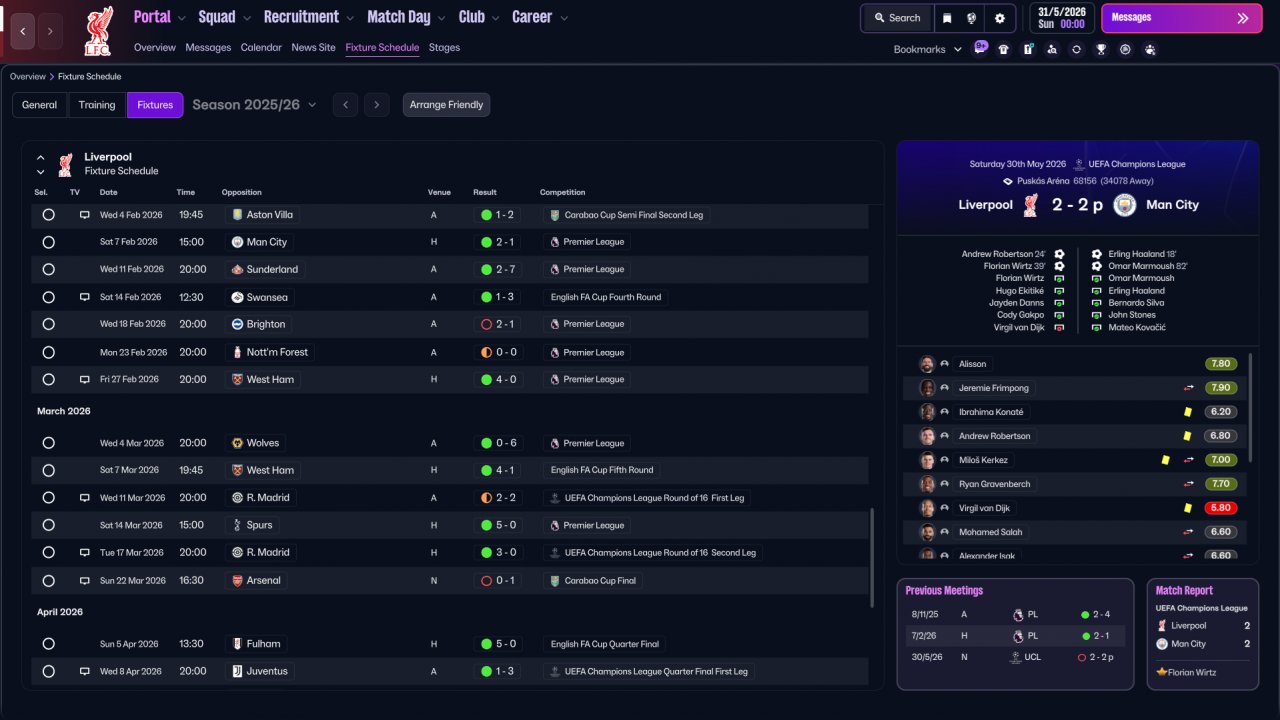
Task: Go to the next season arrow button
Action: tap(376, 105)
